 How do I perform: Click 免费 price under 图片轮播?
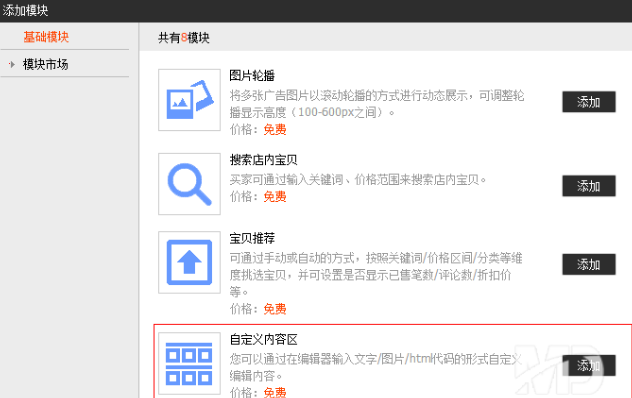[x=275, y=129]
